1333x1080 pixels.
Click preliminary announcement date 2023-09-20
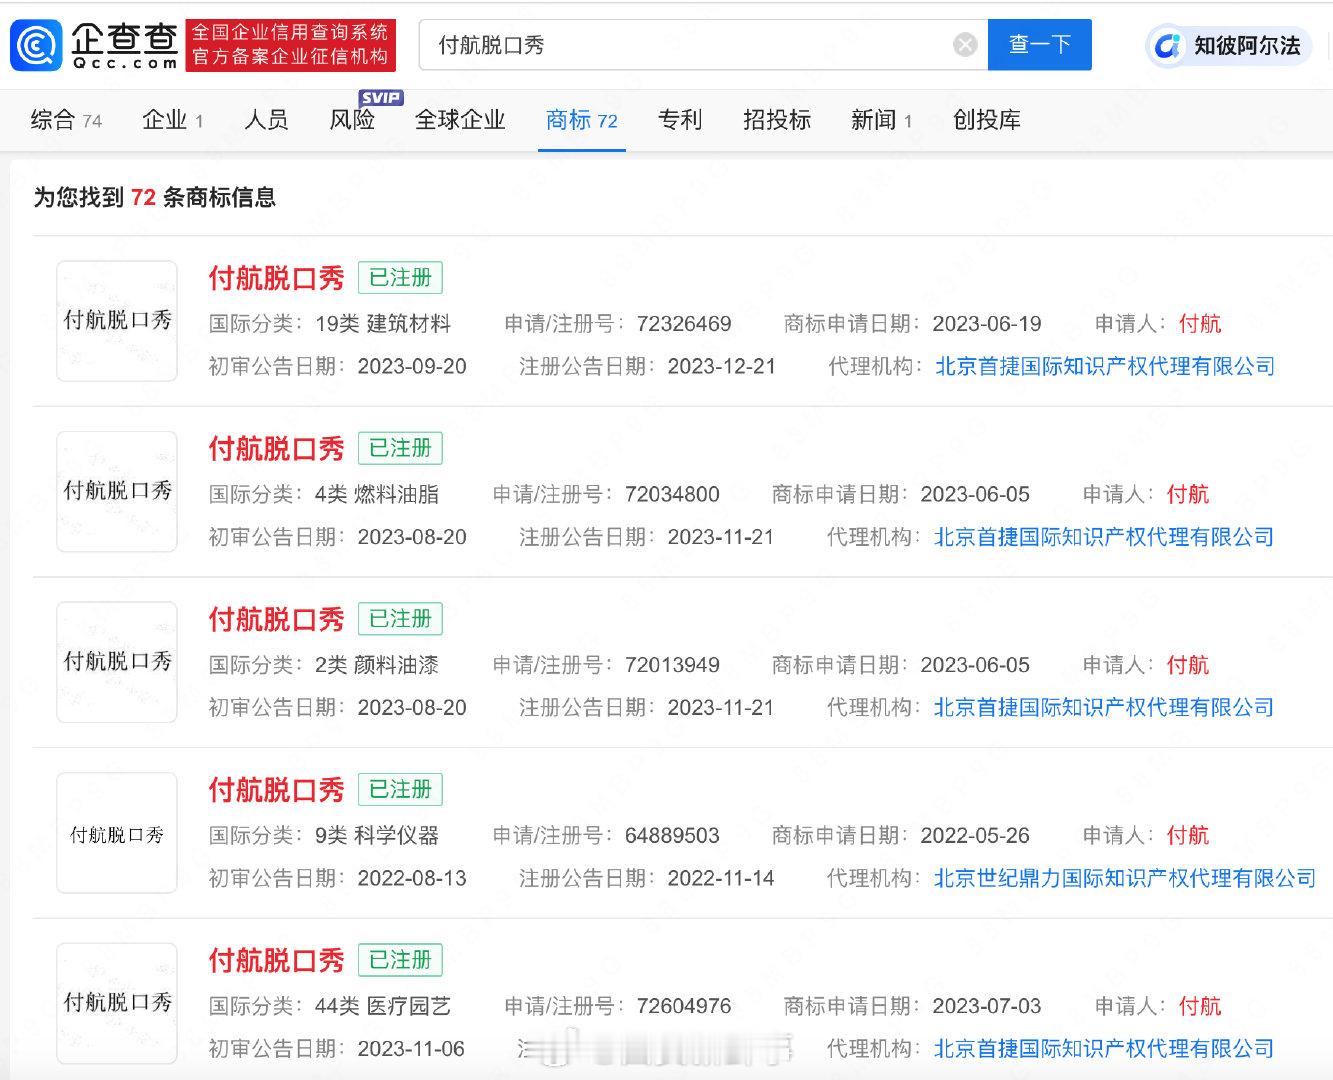pos(412,367)
